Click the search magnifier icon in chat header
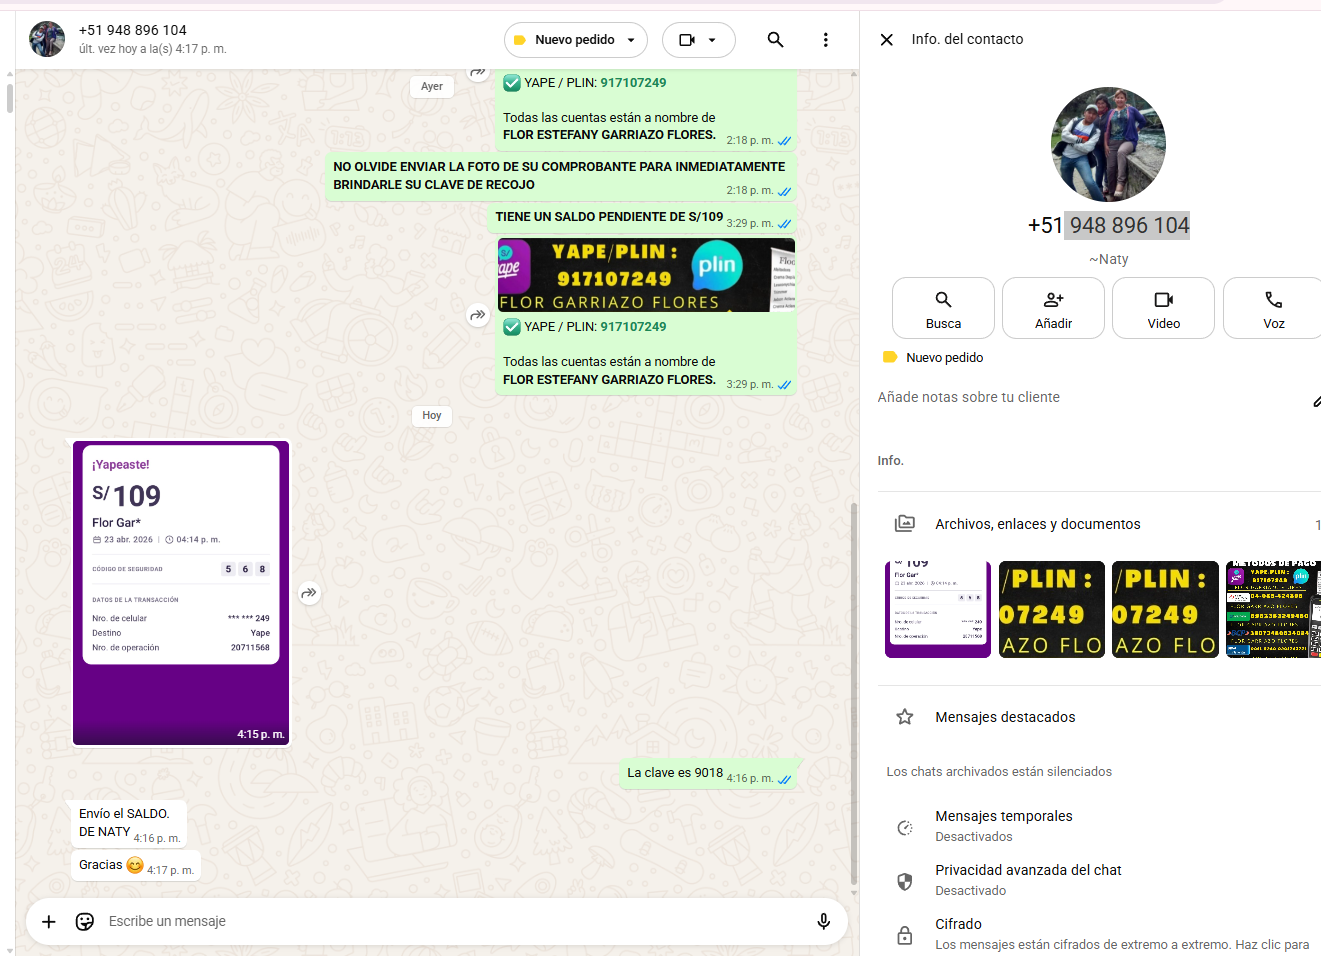1321x956 pixels. pos(775,40)
